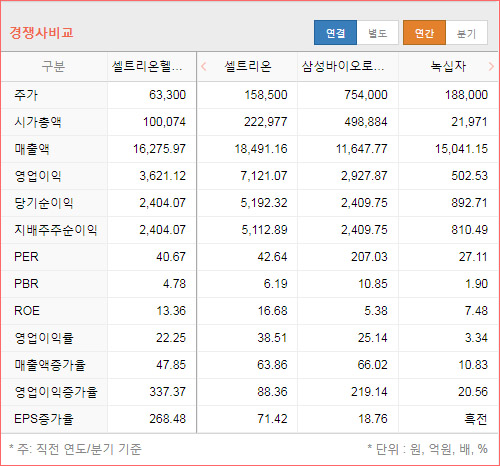The height and width of the screenshot is (466, 500).
Task: Click operating profit value 7,121.07
Action: pyautogui.click(x=264, y=176)
